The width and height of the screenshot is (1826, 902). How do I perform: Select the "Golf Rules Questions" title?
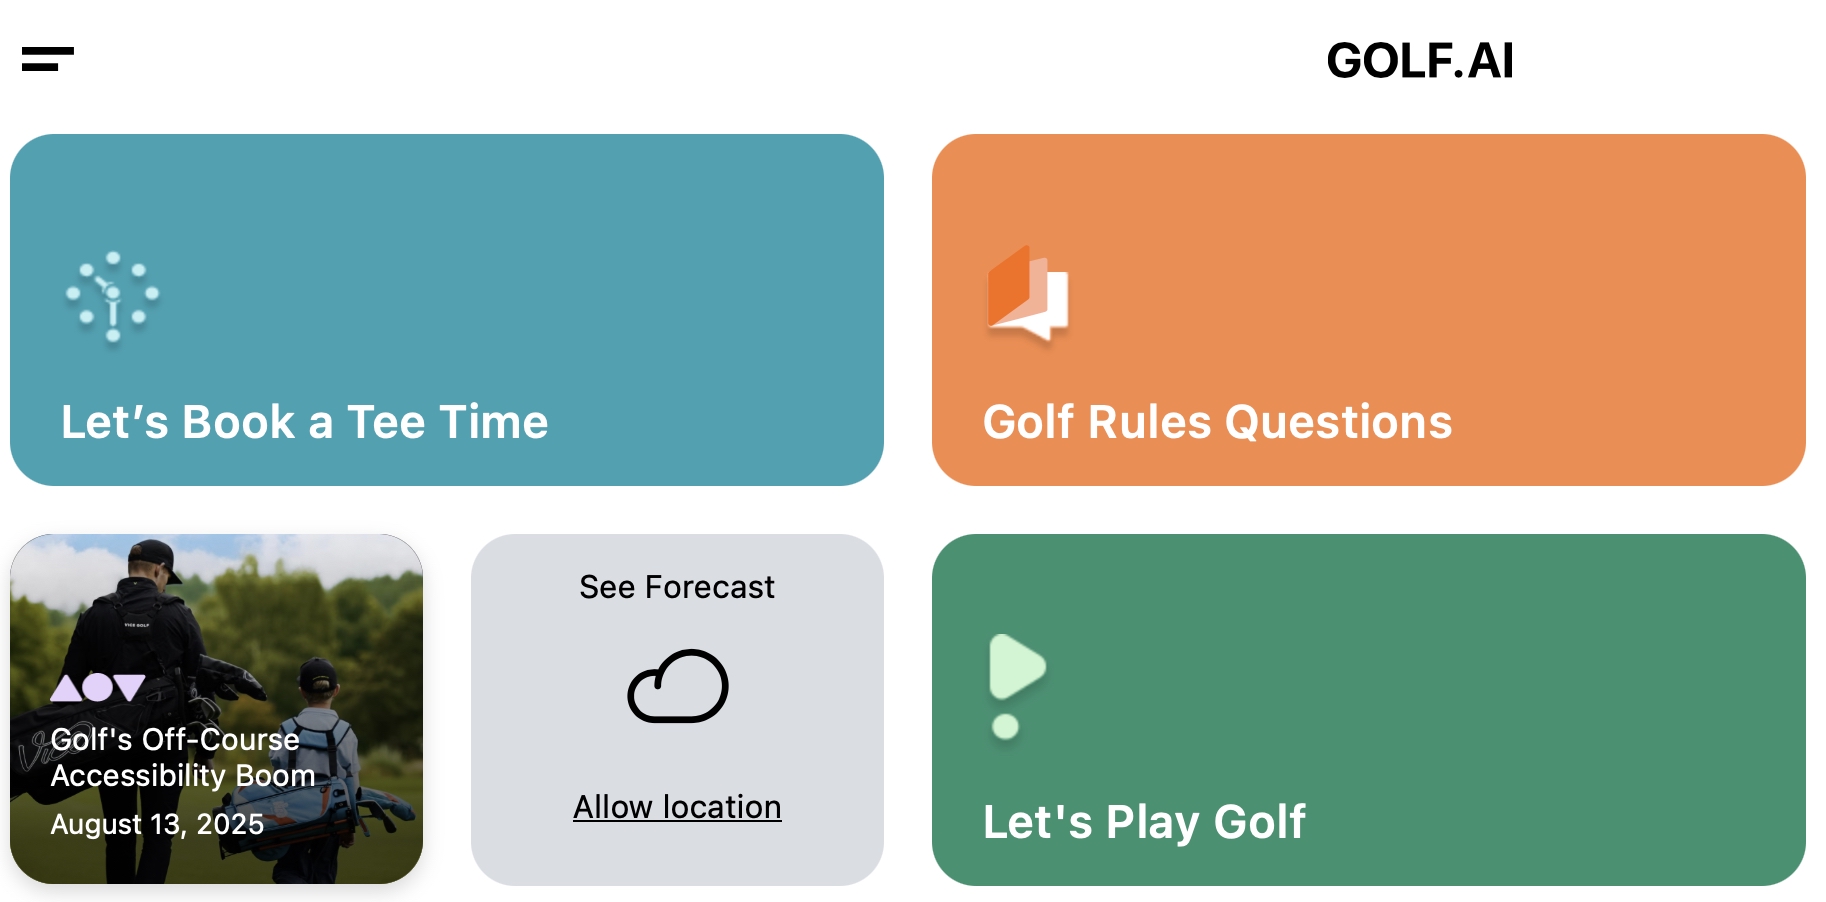click(1217, 422)
